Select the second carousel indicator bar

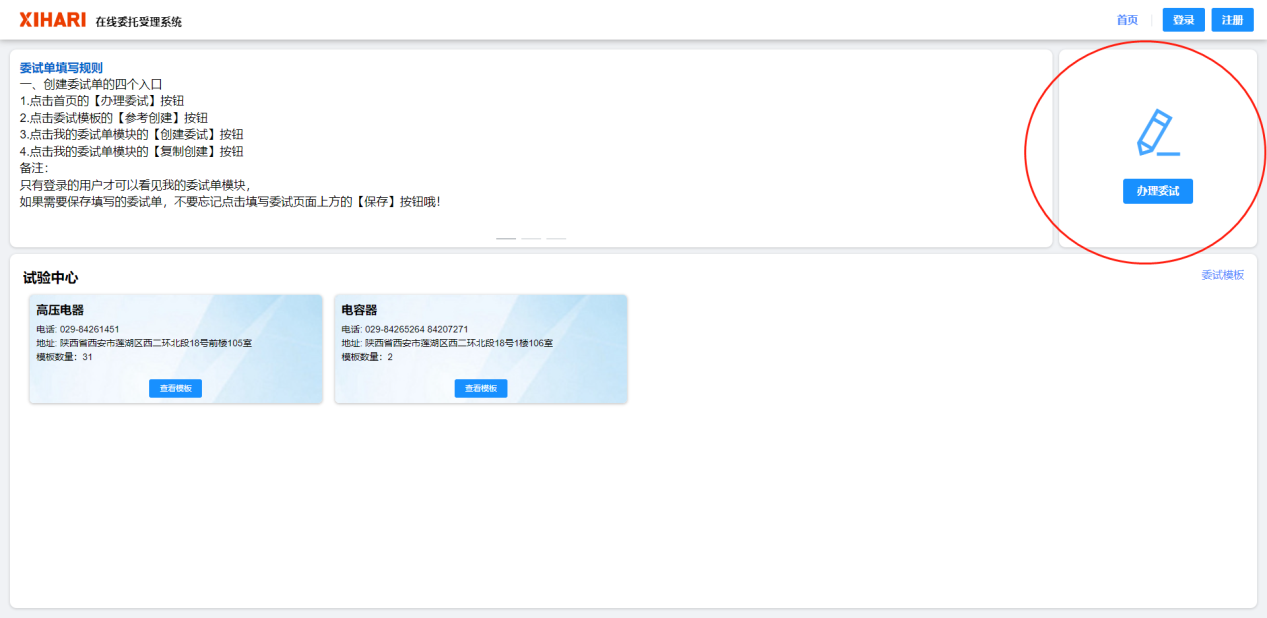[531, 239]
